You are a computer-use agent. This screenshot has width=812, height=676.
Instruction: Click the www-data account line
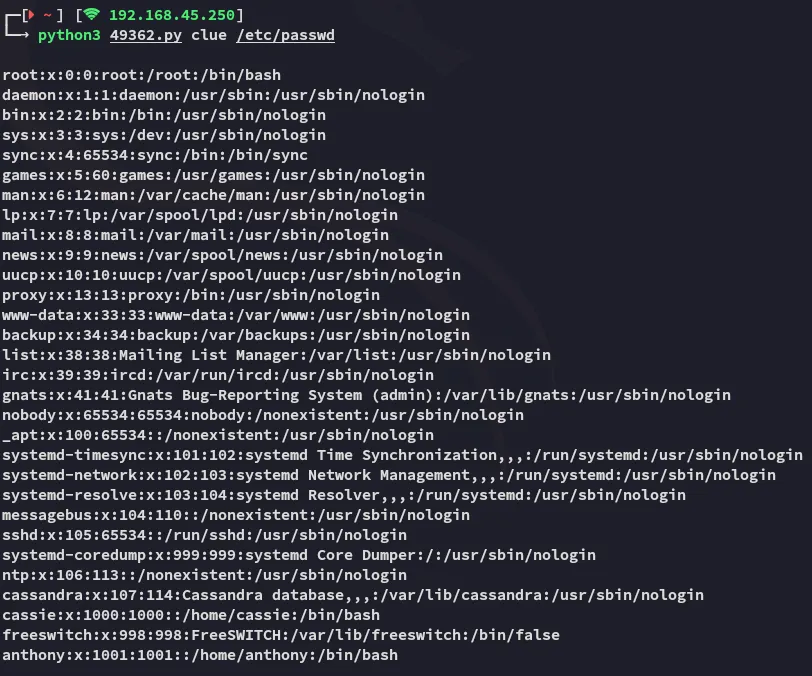click(x=235, y=315)
